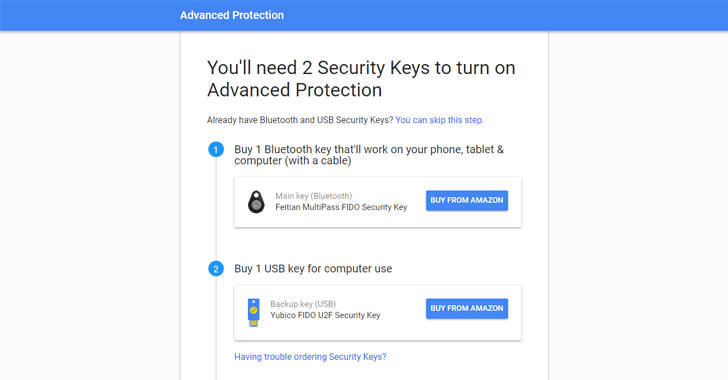728x380 pixels.
Task: Click the 'Main key (Bluetooth)' label
Action: point(313,196)
